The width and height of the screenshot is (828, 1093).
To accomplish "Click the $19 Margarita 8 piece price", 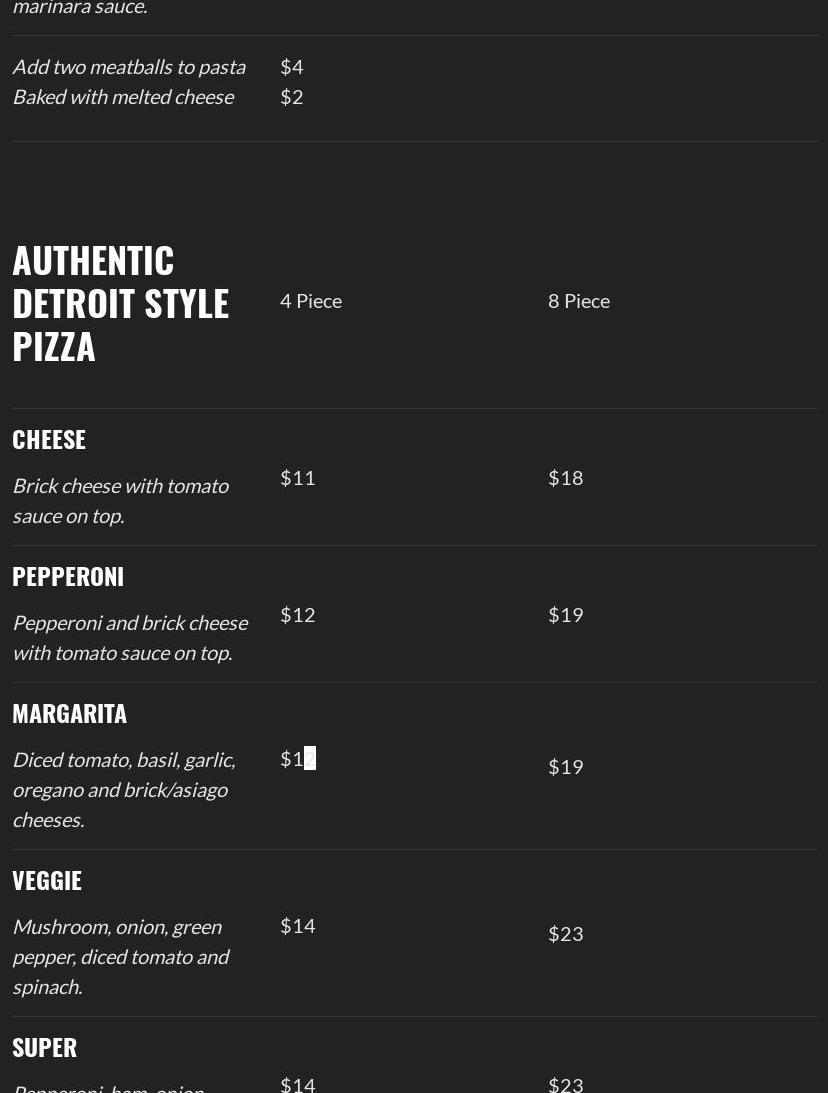I will [x=565, y=767].
